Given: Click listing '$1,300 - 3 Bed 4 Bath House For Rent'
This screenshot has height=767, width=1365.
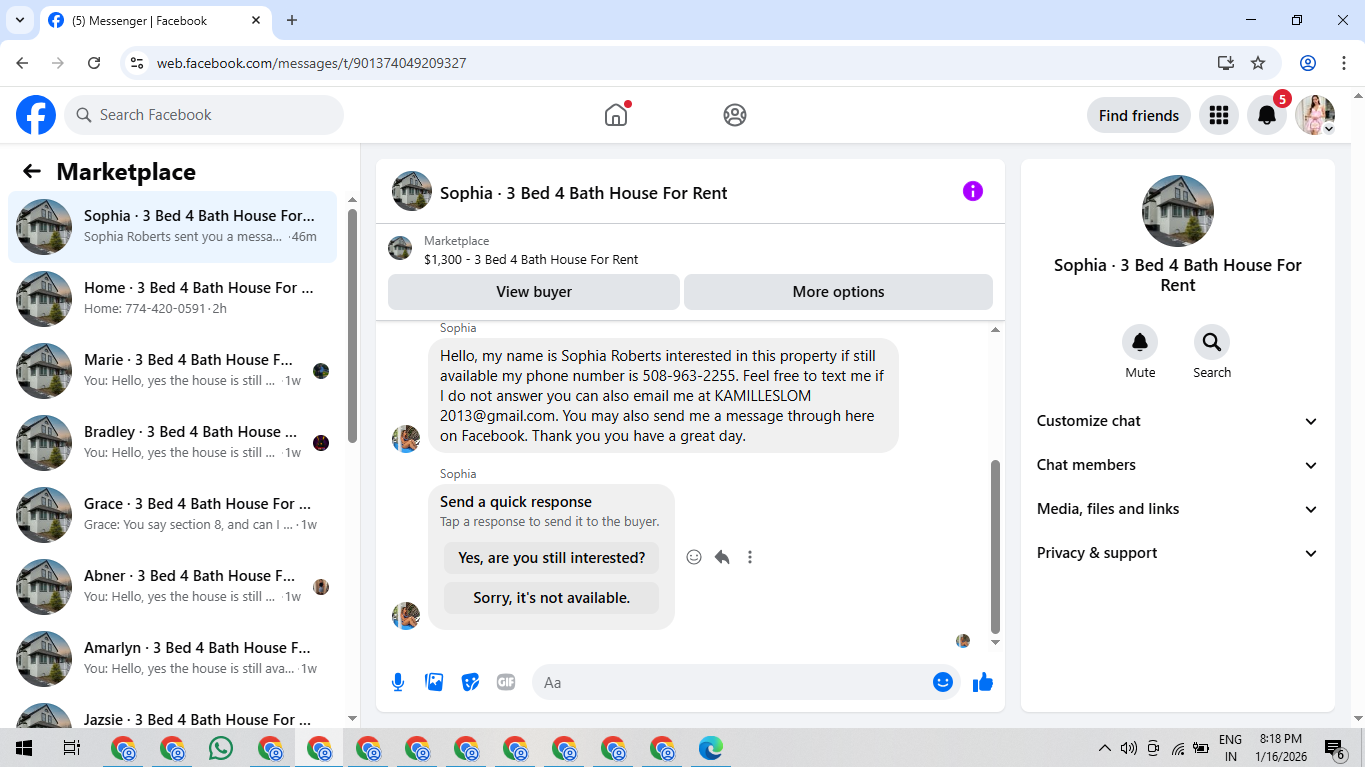Looking at the screenshot, I should 531,259.
